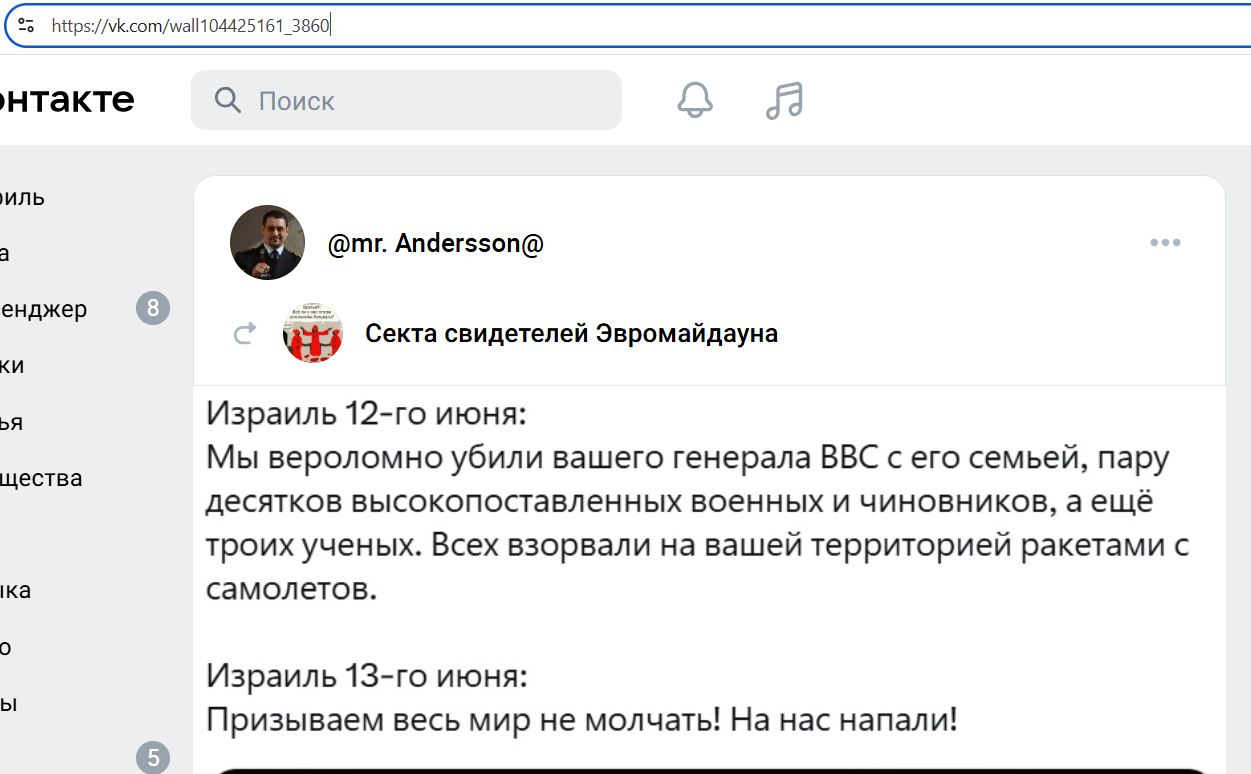Open post actions via the three-dots menu

click(x=1164, y=241)
